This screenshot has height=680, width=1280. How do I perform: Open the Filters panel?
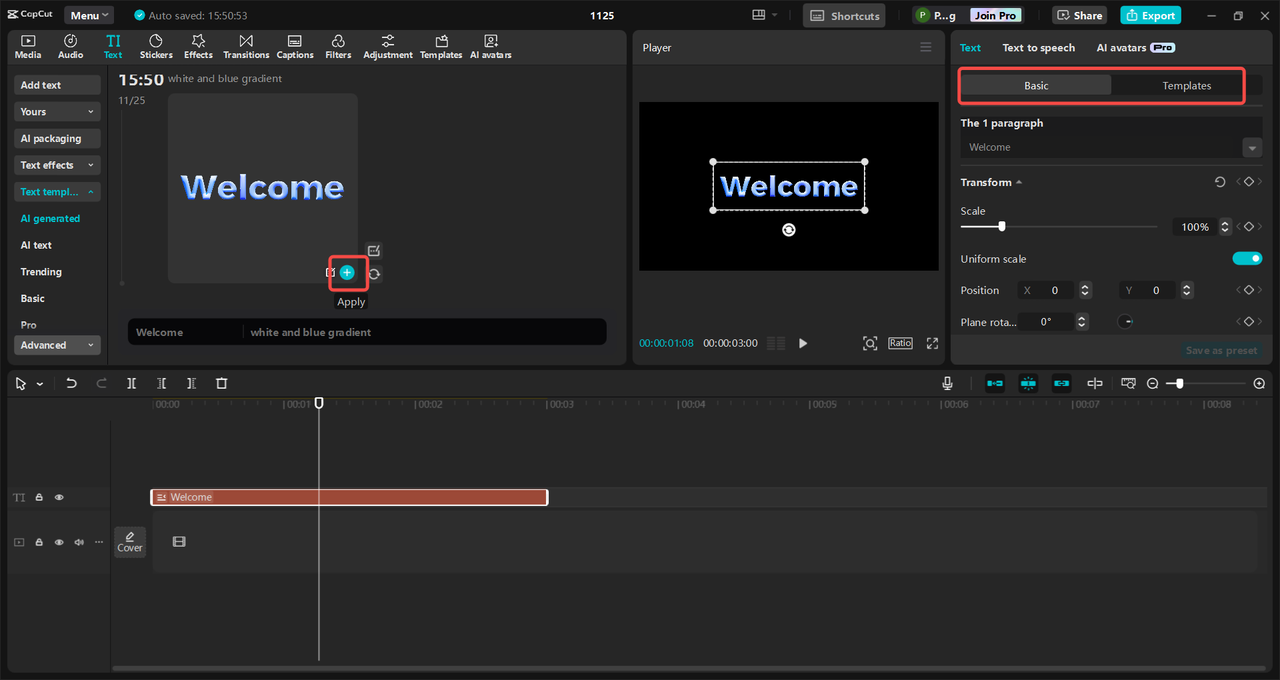coord(338,46)
